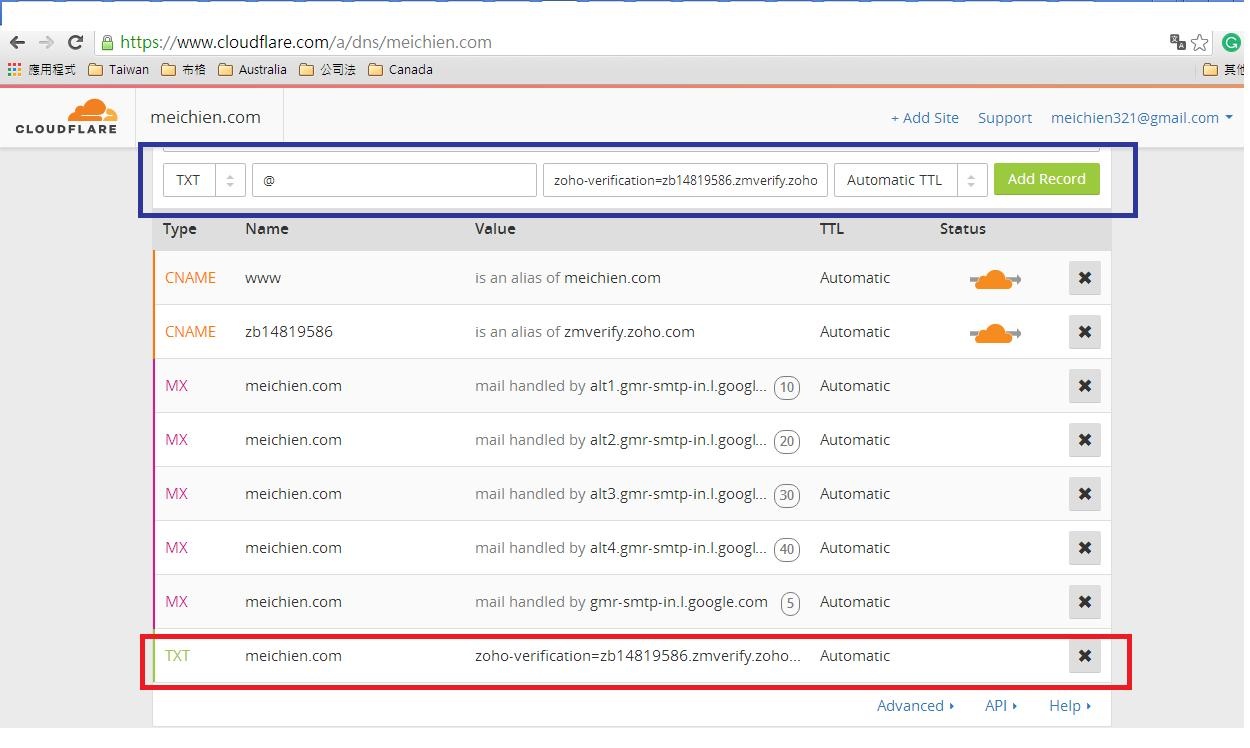This screenshot has height=748, width=1250.
Task: Expand the Advanced options link
Action: (x=915, y=705)
